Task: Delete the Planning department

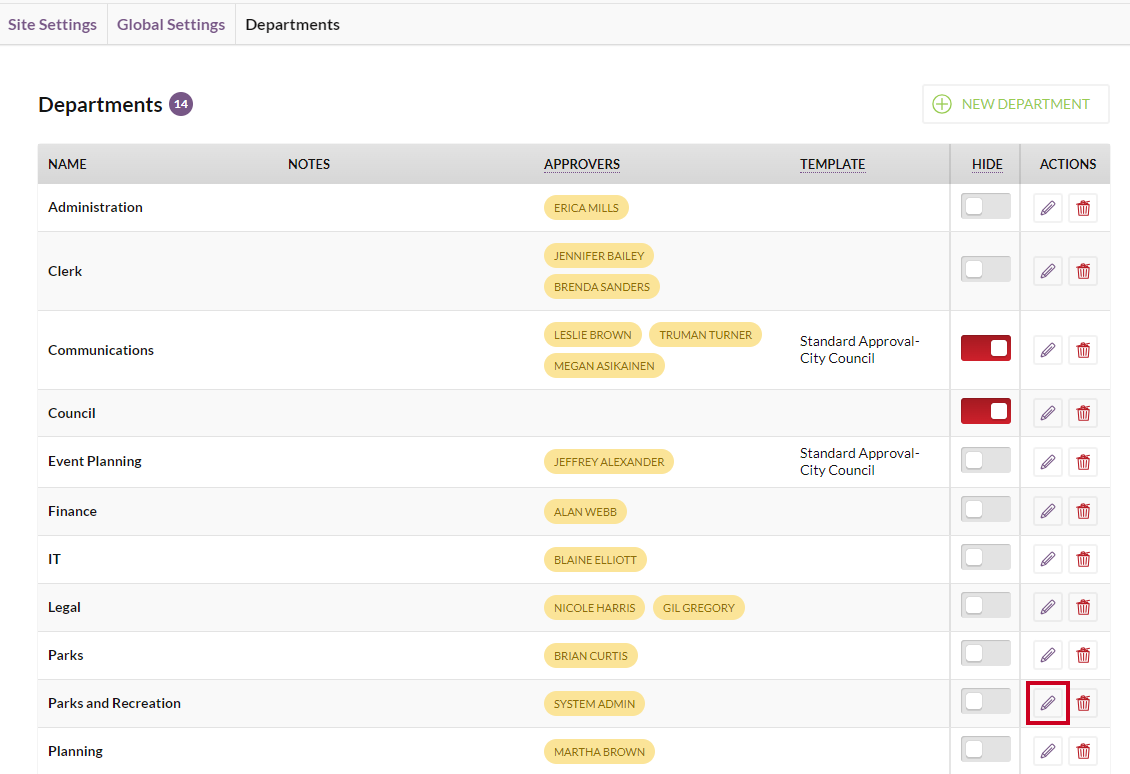Action: 1083,752
